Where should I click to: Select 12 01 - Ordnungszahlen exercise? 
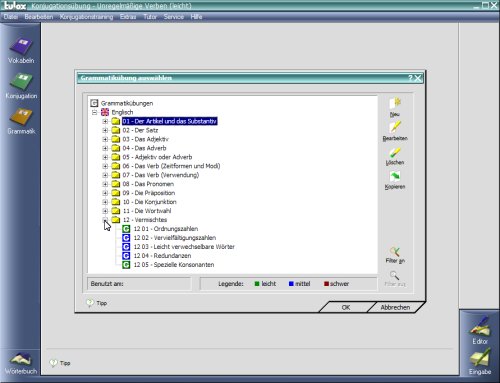click(166, 229)
